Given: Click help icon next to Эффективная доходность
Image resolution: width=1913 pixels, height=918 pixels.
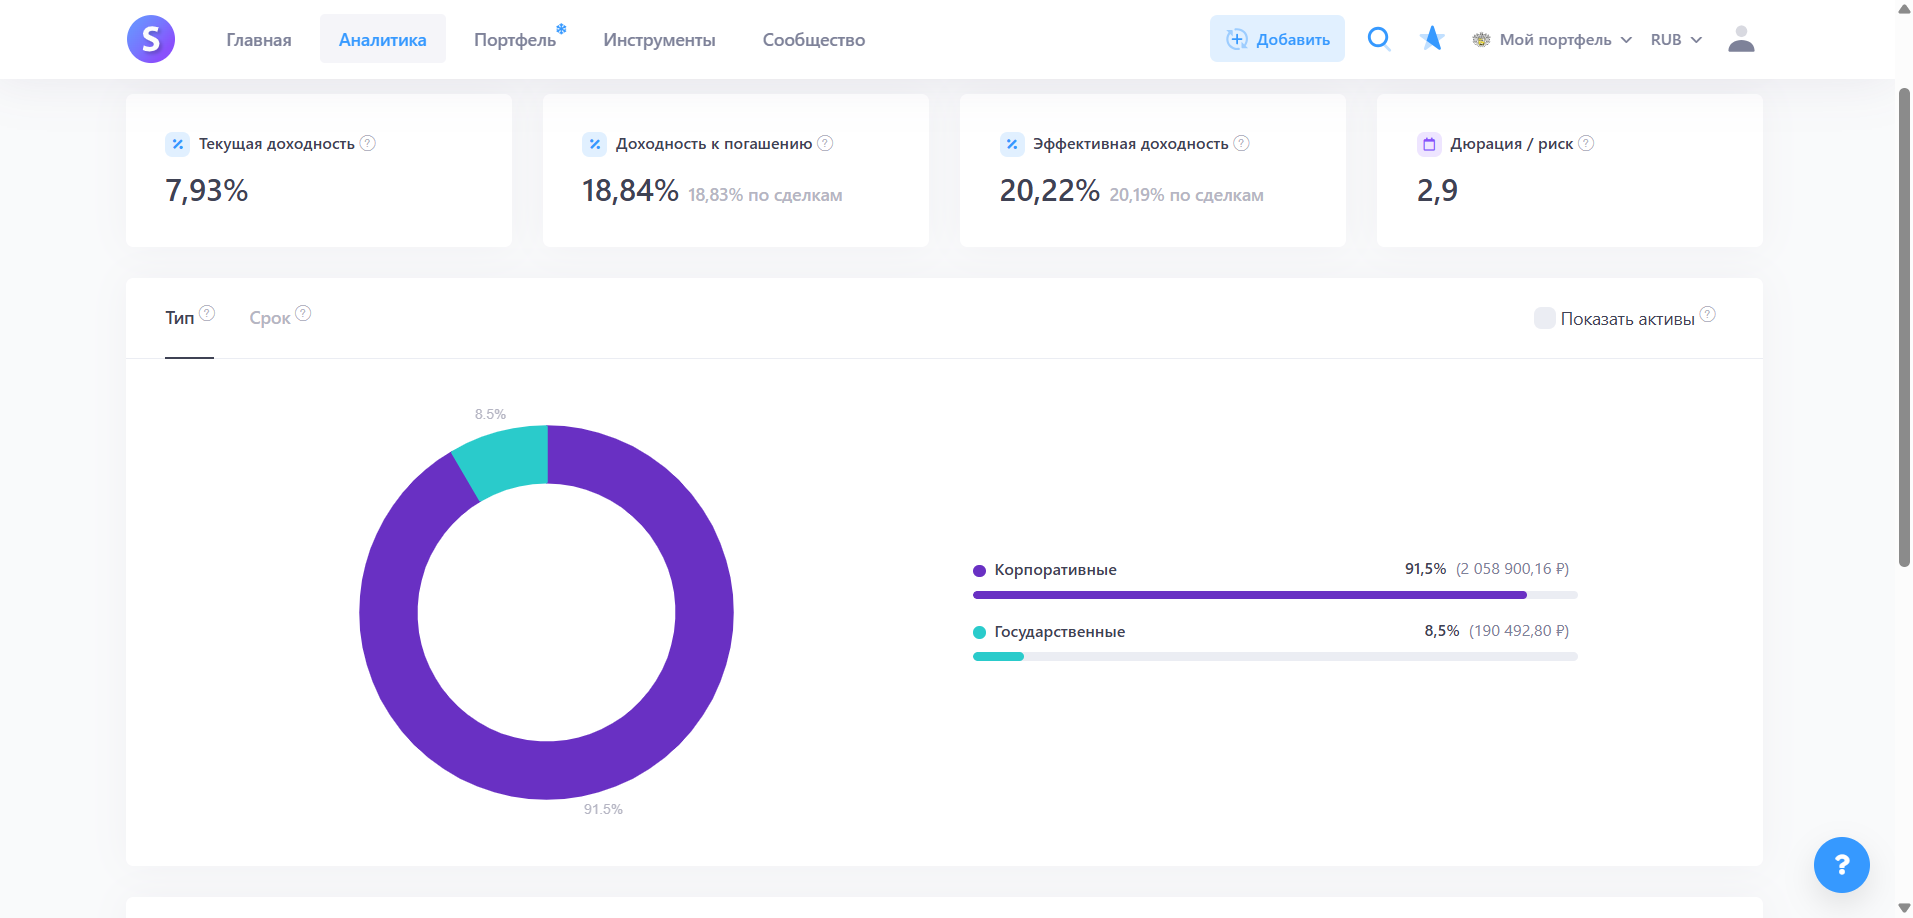Looking at the screenshot, I should (x=1241, y=143).
